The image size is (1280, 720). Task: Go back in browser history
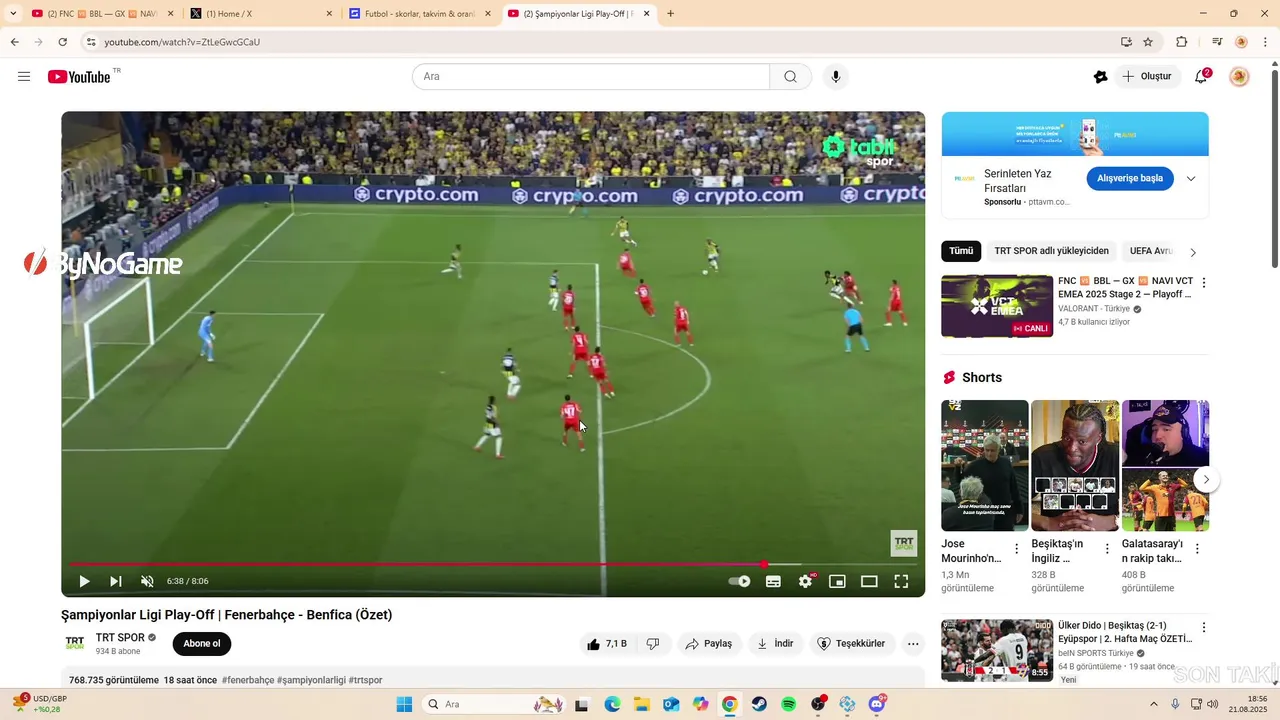pos(15,42)
